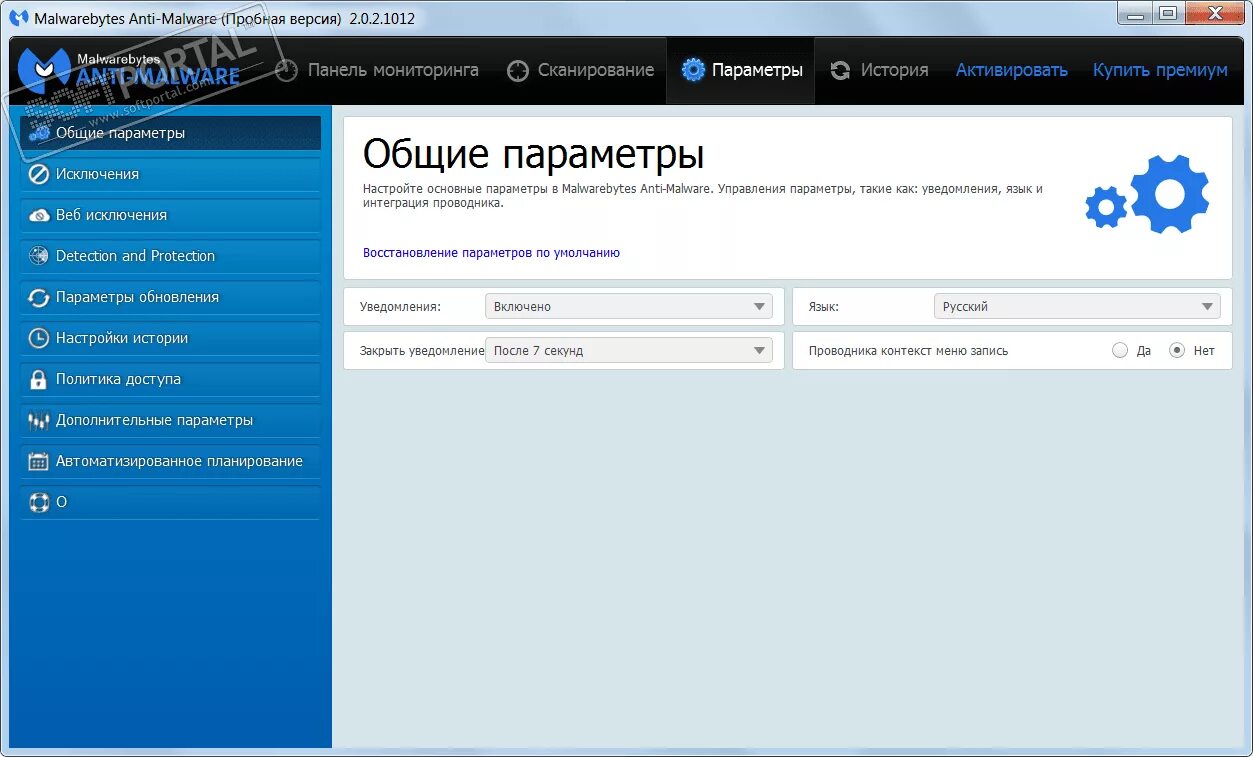Click the Уведомления: label
Viewport: 1253px width, 757px height.
click(400, 307)
